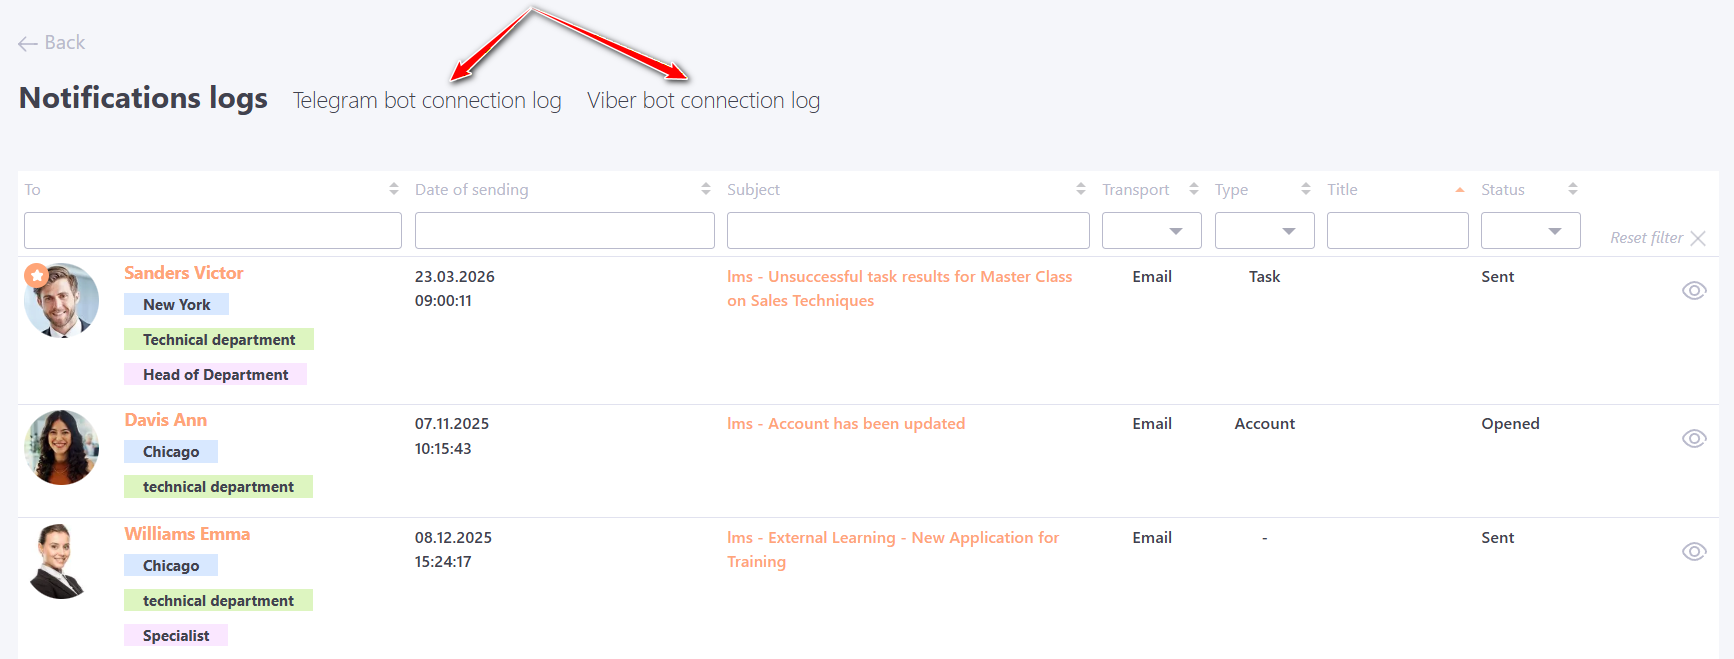The width and height of the screenshot is (1734, 659).
Task: Click Reset filter button
Action: 1657,238
